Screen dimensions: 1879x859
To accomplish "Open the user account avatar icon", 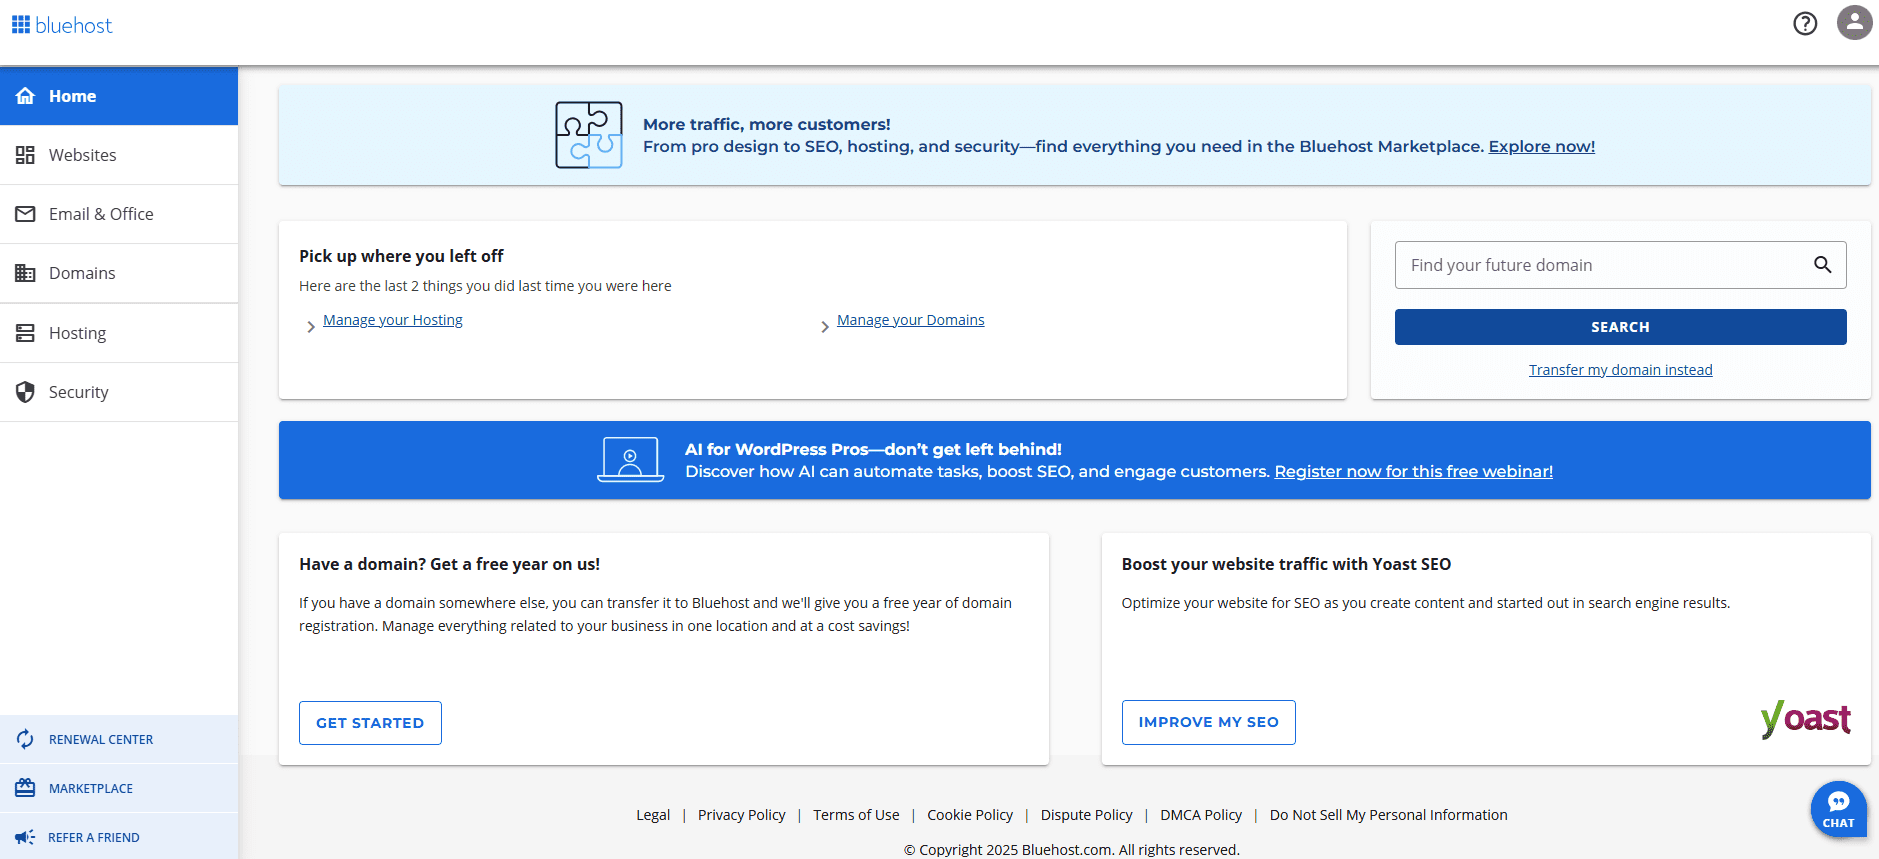I will point(1854,22).
